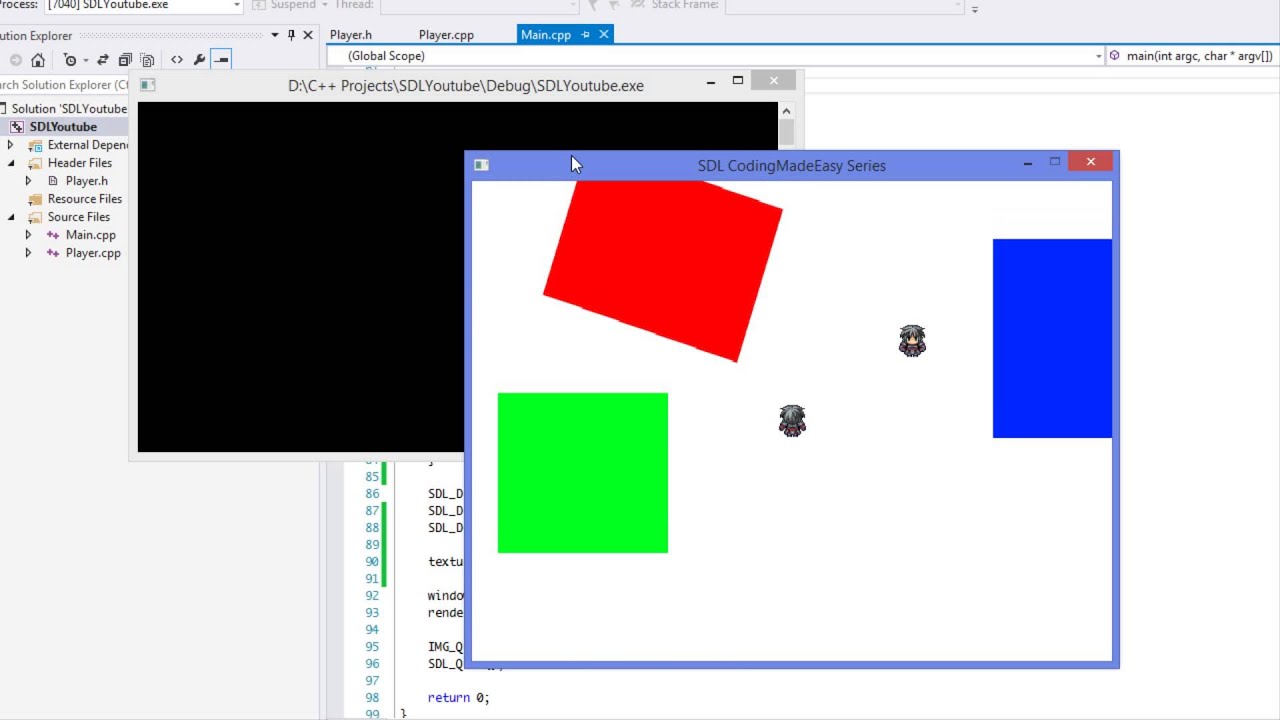1280x720 pixels.
Task: Click the Source Files folder icon
Action: [x=35, y=217]
